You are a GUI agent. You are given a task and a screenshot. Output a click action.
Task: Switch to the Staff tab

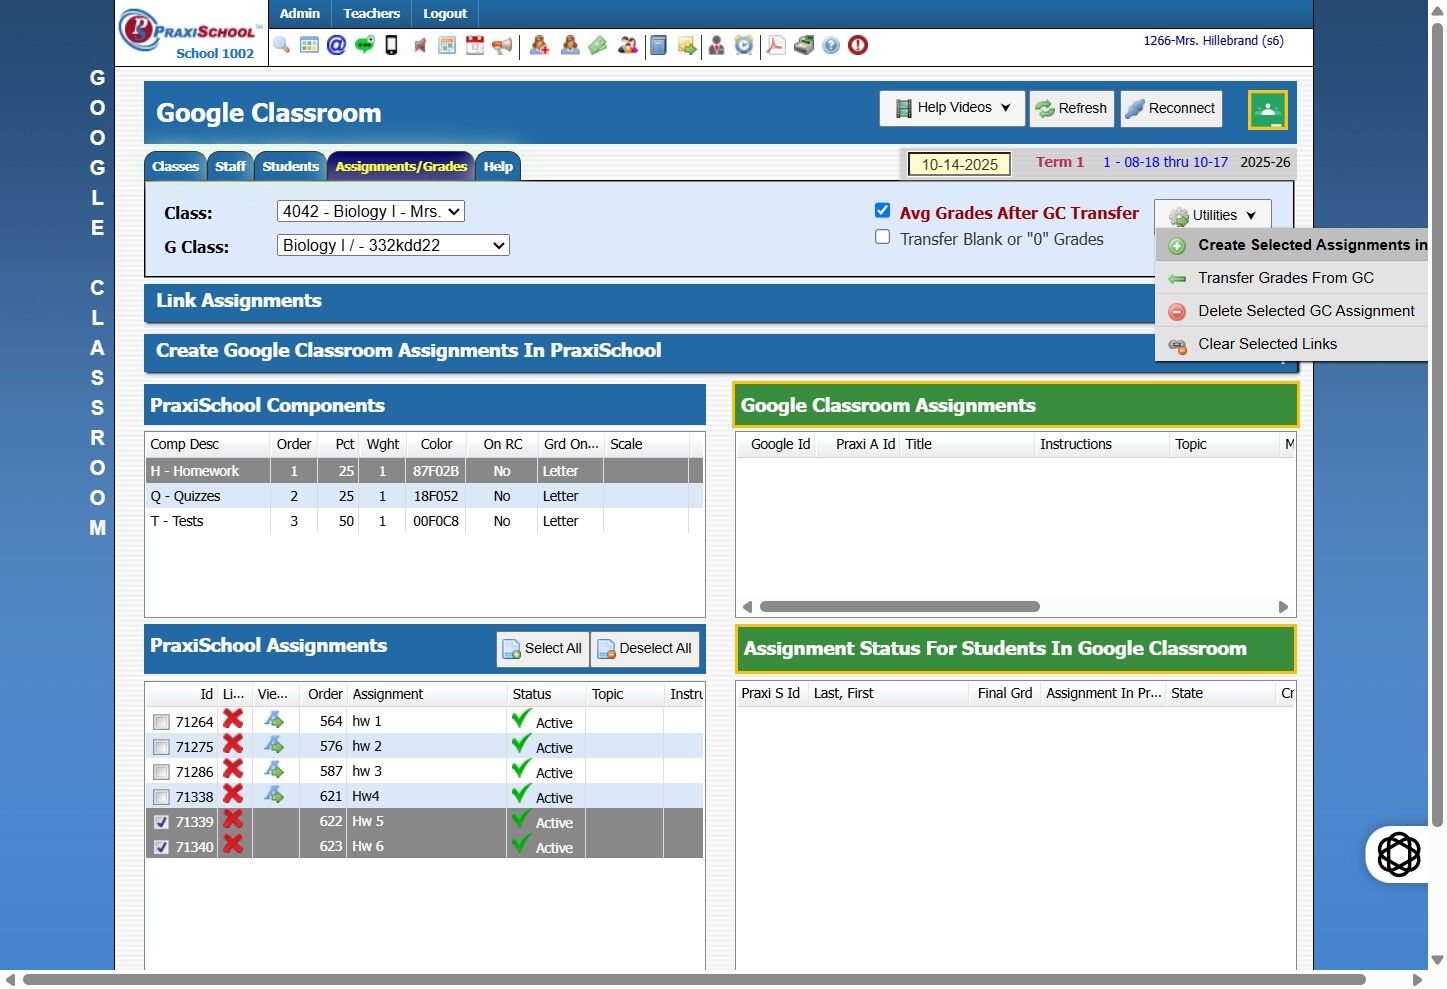point(230,166)
